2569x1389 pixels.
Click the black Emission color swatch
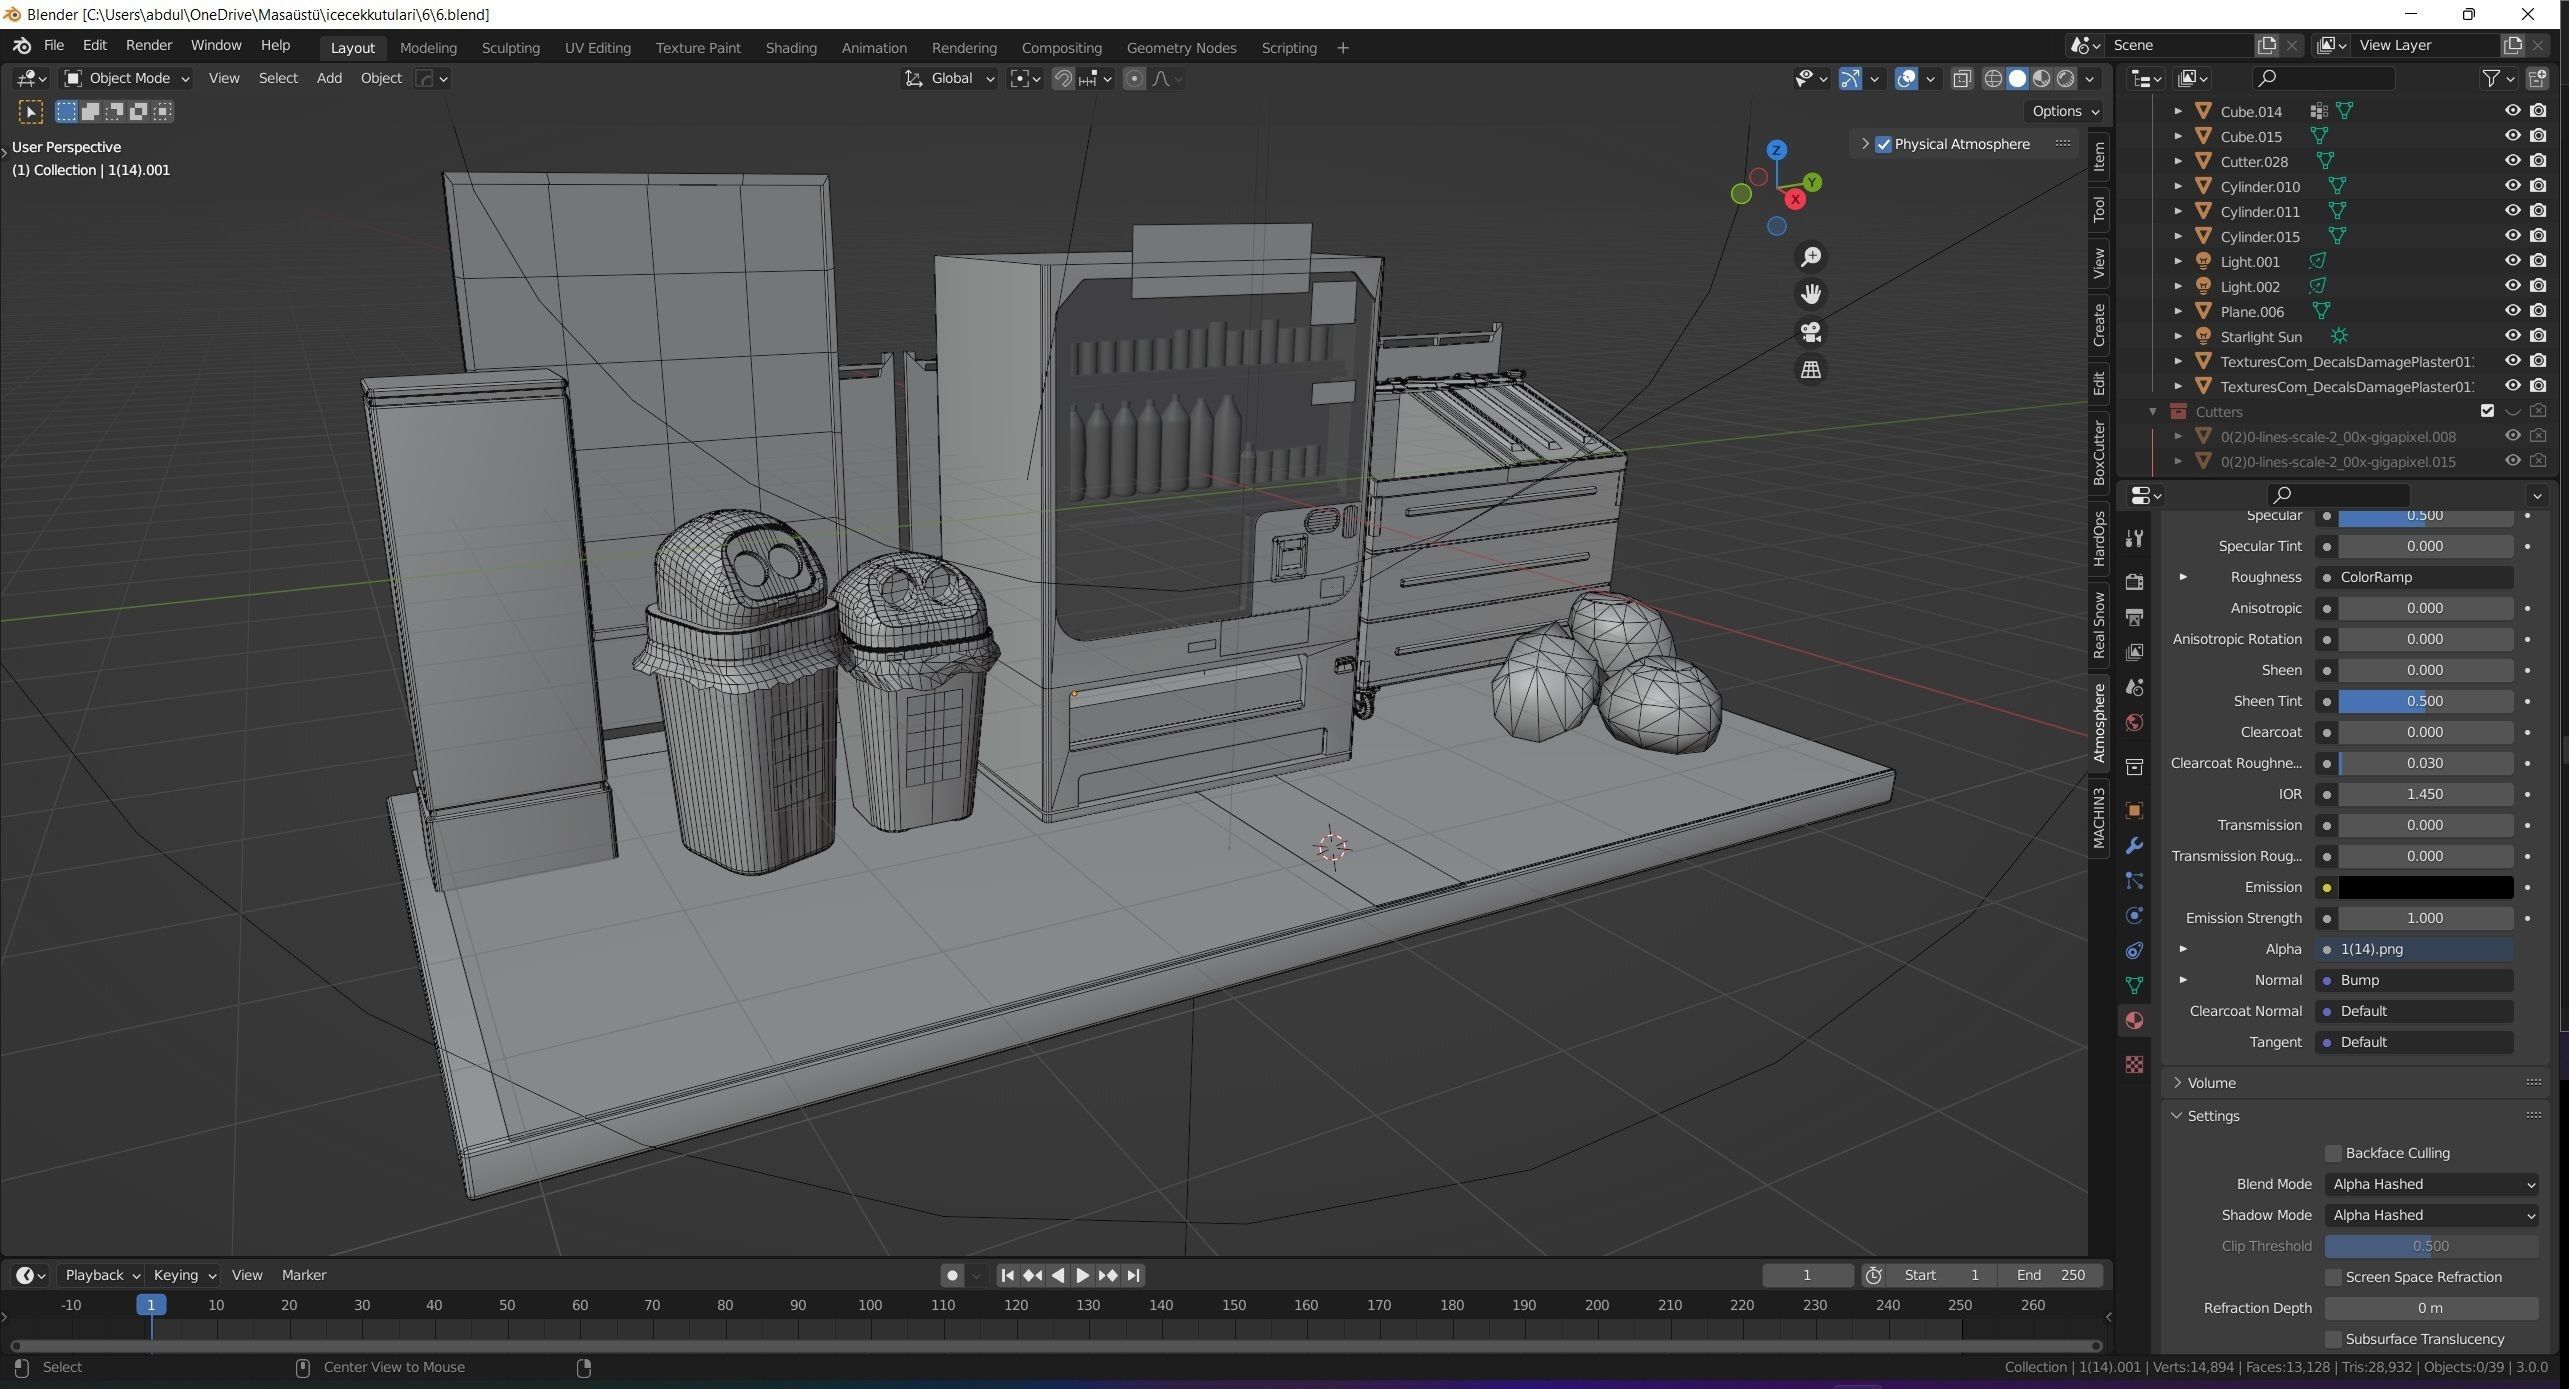(x=2425, y=887)
